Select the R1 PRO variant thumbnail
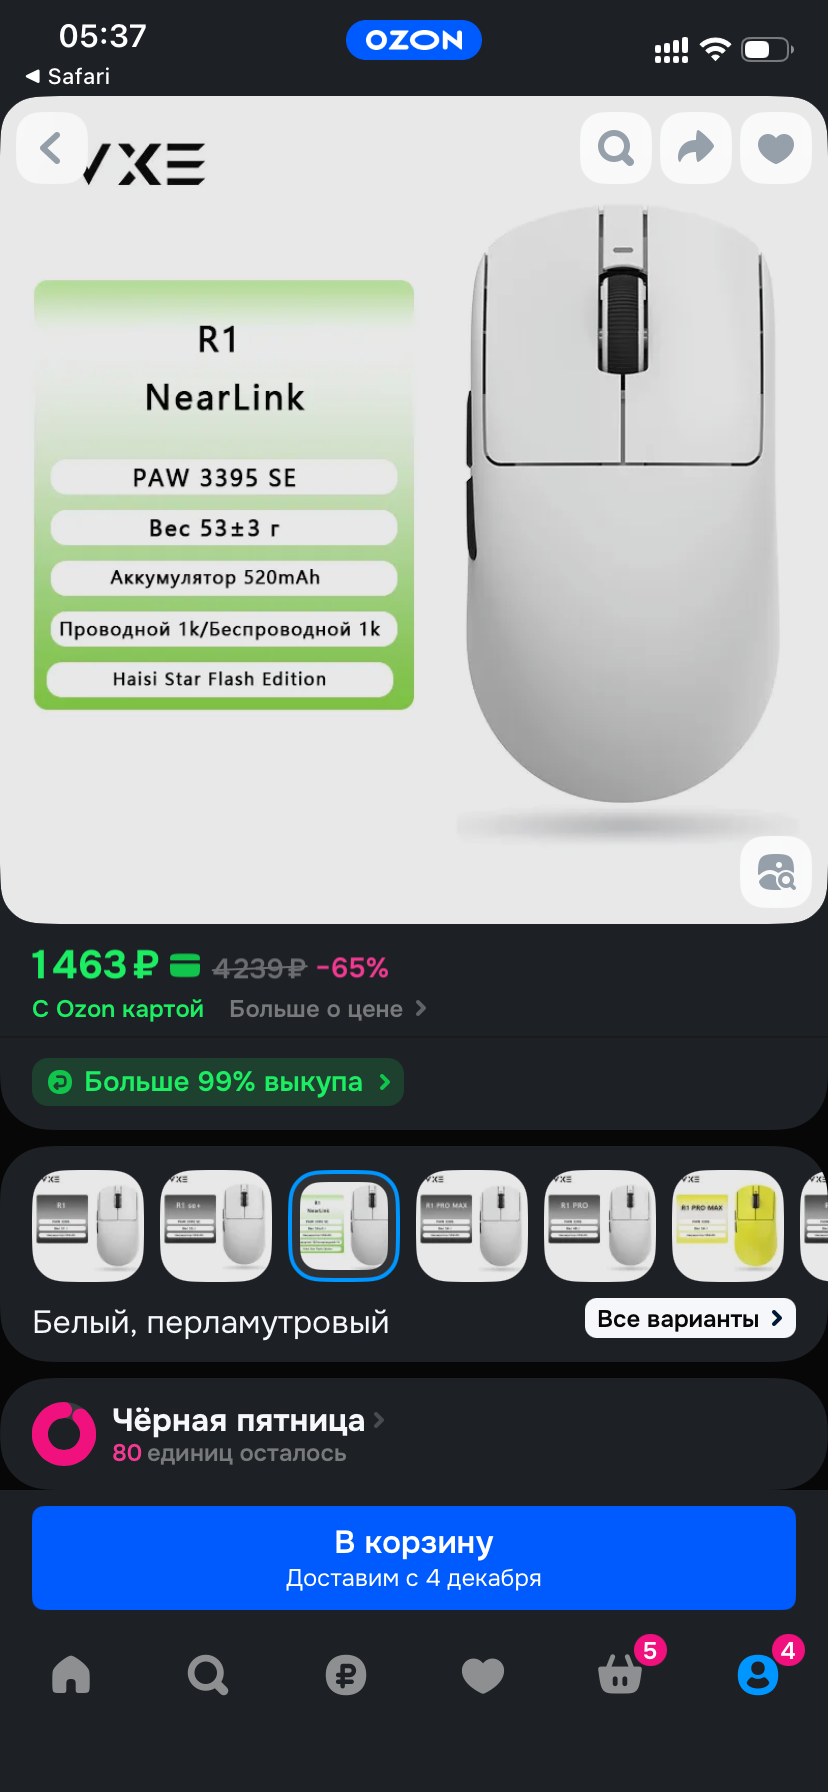Image resolution: width=828 pixels, height=1792 pixels. (600, 1226)
